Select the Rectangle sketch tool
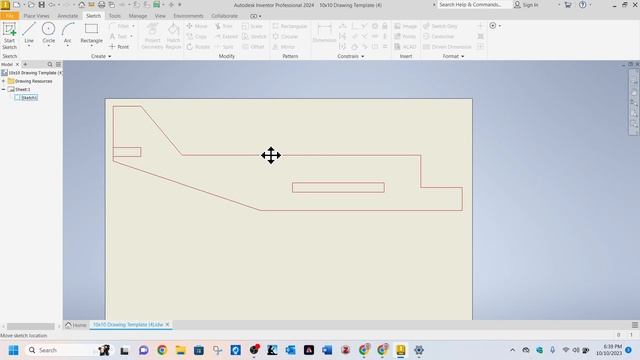 click(91, 33)
